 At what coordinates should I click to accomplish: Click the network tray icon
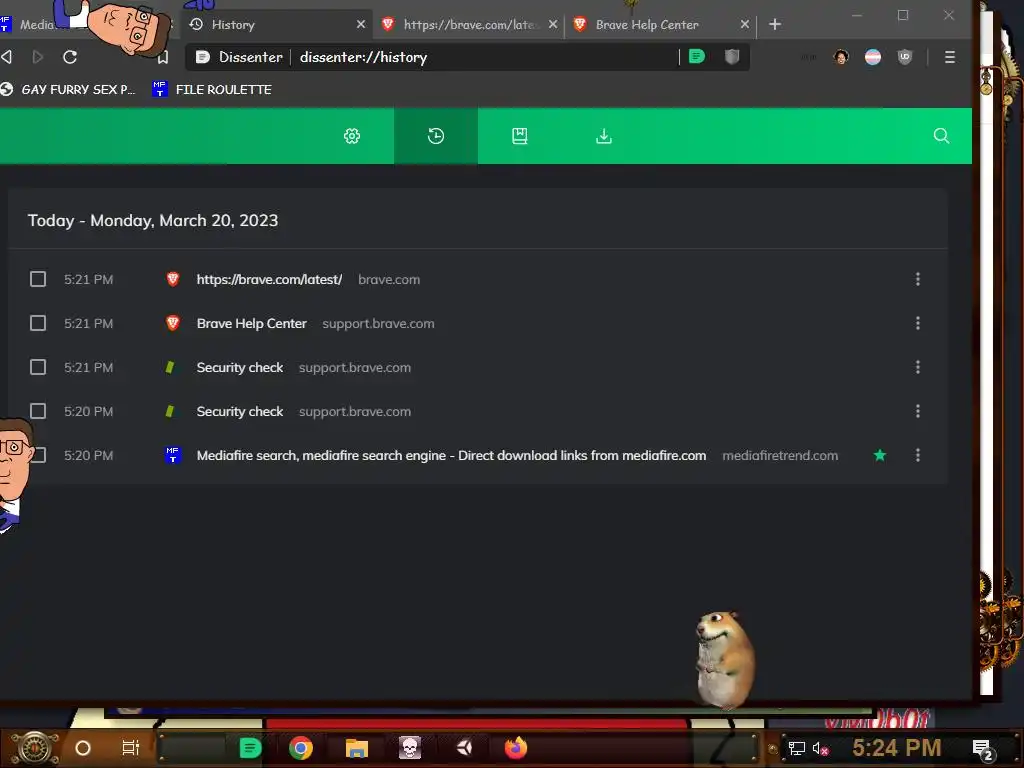point(796,748)
